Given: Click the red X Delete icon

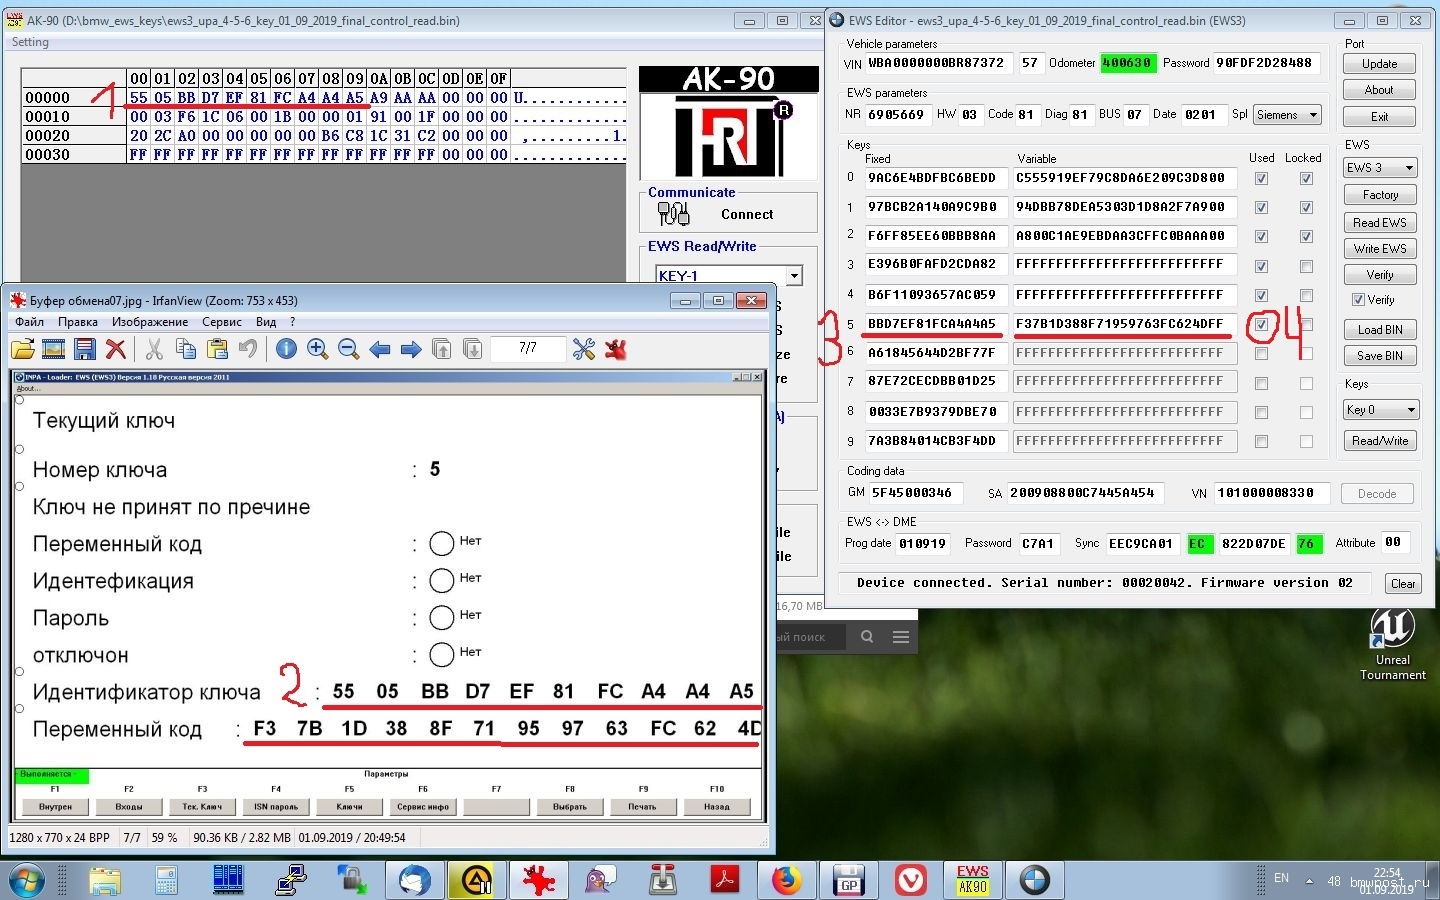Looking at the screenshot, I should [x=116, y=349].
